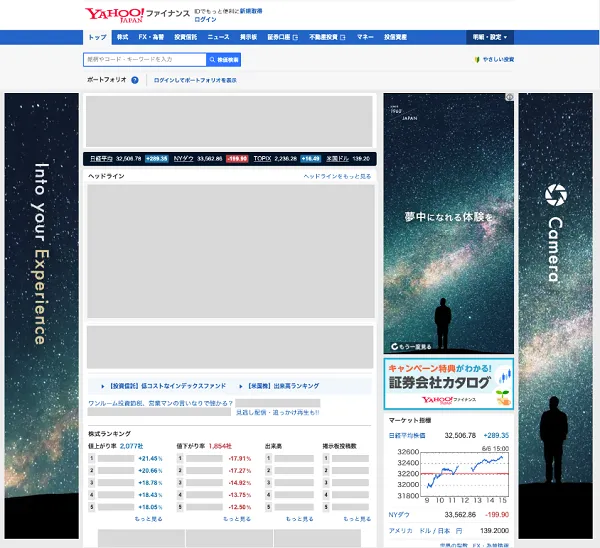Click the Camera icon in right ad banner
This screenshot has width=600, height=548.
[555, 193]
